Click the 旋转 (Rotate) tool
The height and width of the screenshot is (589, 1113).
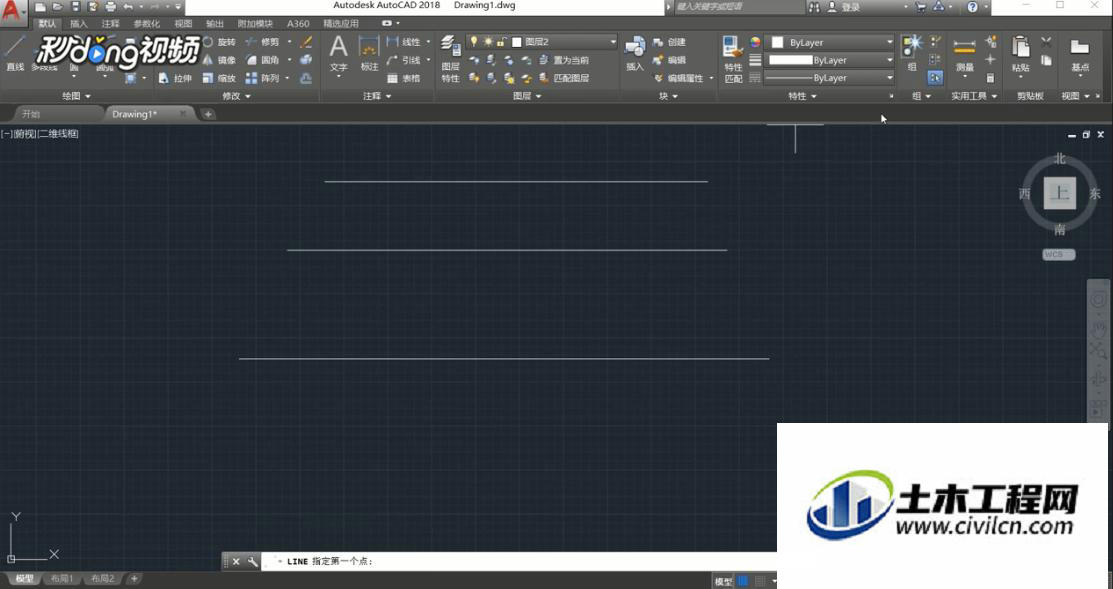219,43
